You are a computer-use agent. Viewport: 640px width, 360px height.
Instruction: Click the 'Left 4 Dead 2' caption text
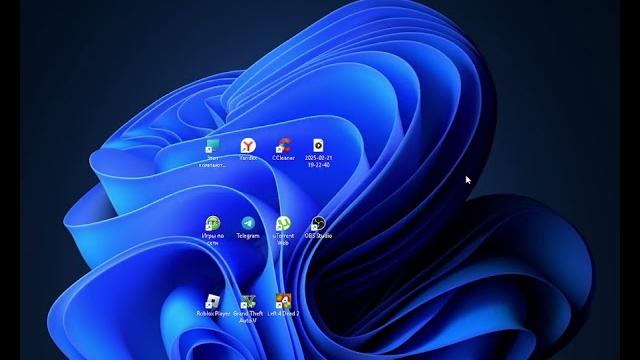(283, 313)
